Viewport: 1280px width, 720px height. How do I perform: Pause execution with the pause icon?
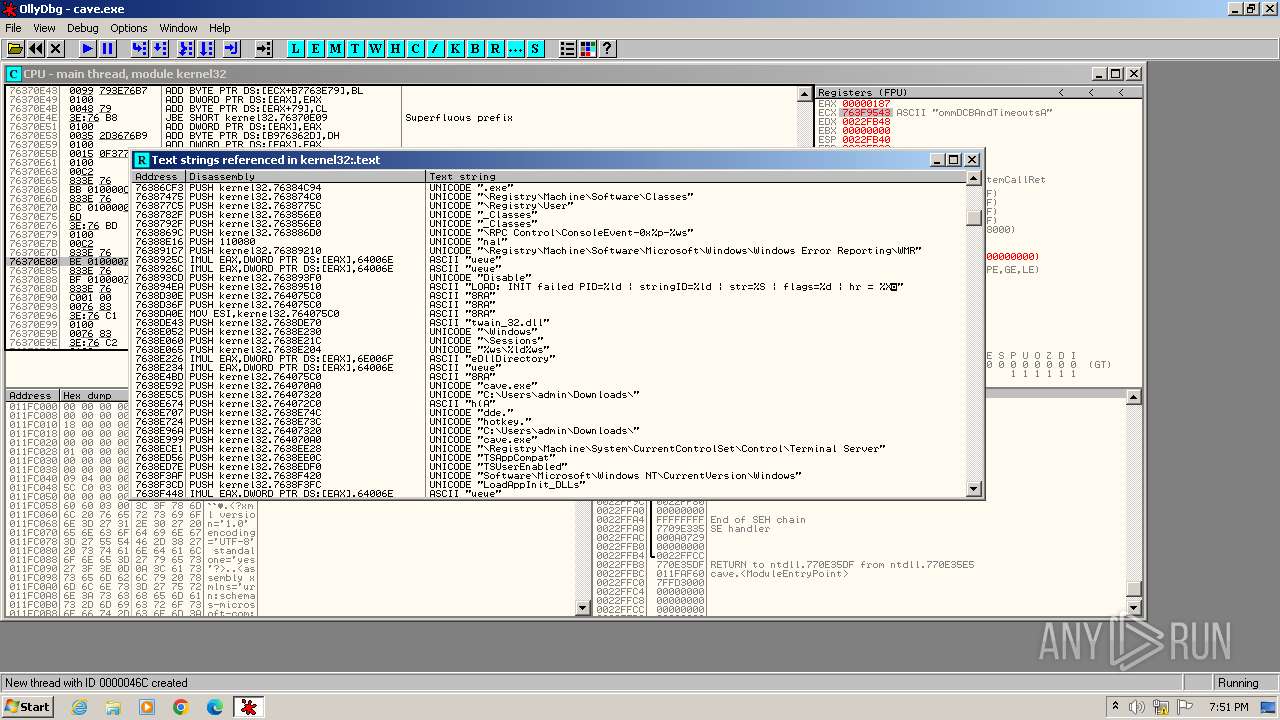point(108,48)
